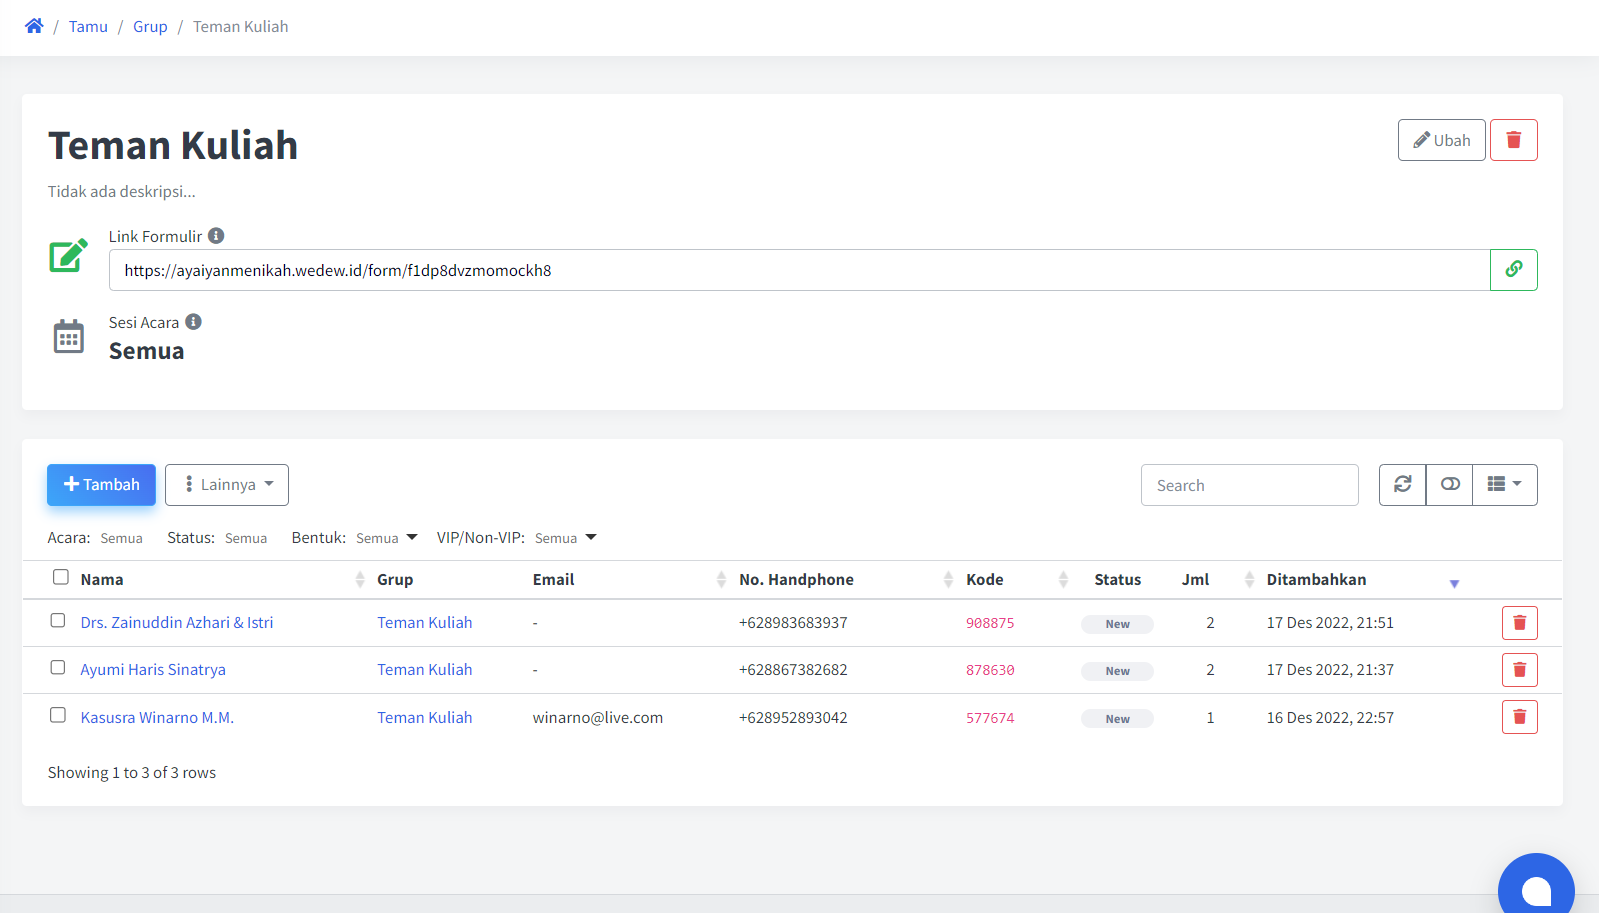Click phone number +628867382682
This screenshot has height=913, width=1599.
[x=793, y=670]
